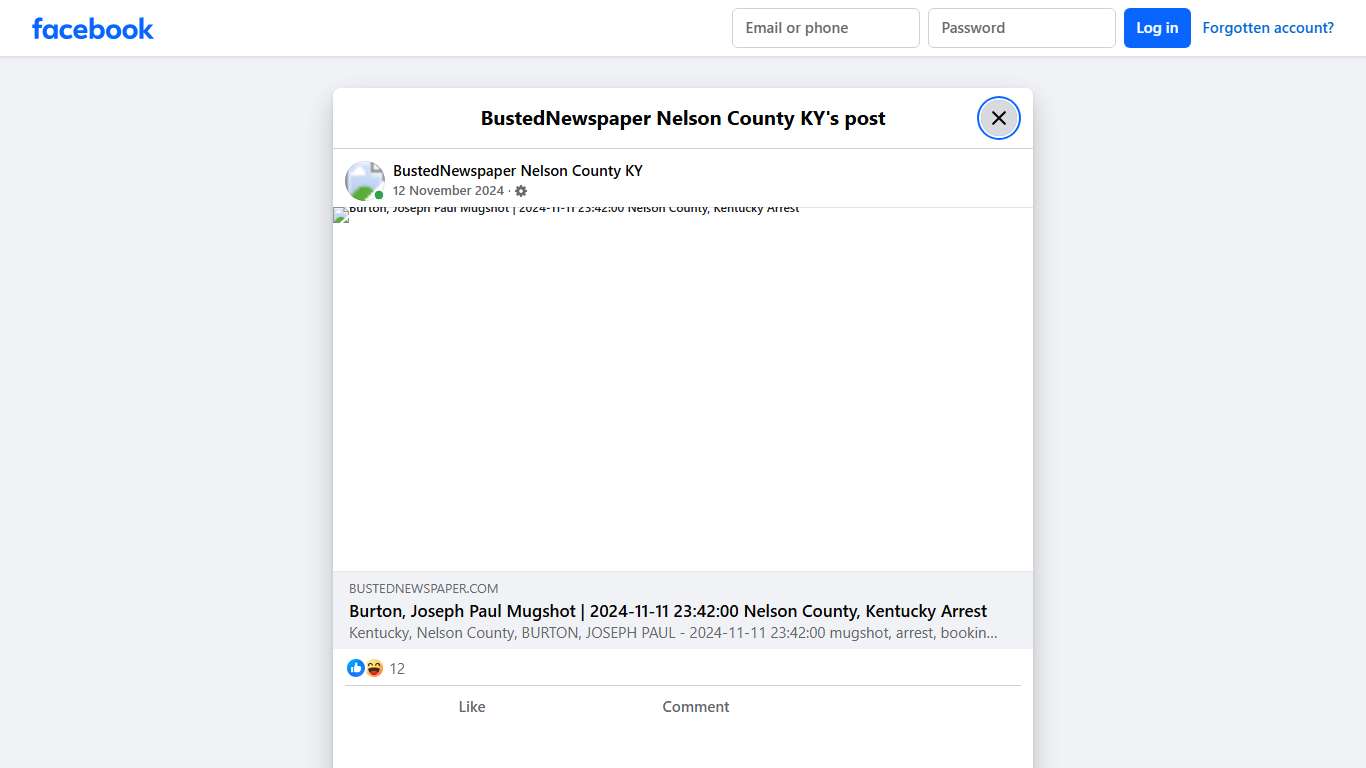Click the blue thumbs-up reaction icon
1366x768 pixels.
click(356, 668)
